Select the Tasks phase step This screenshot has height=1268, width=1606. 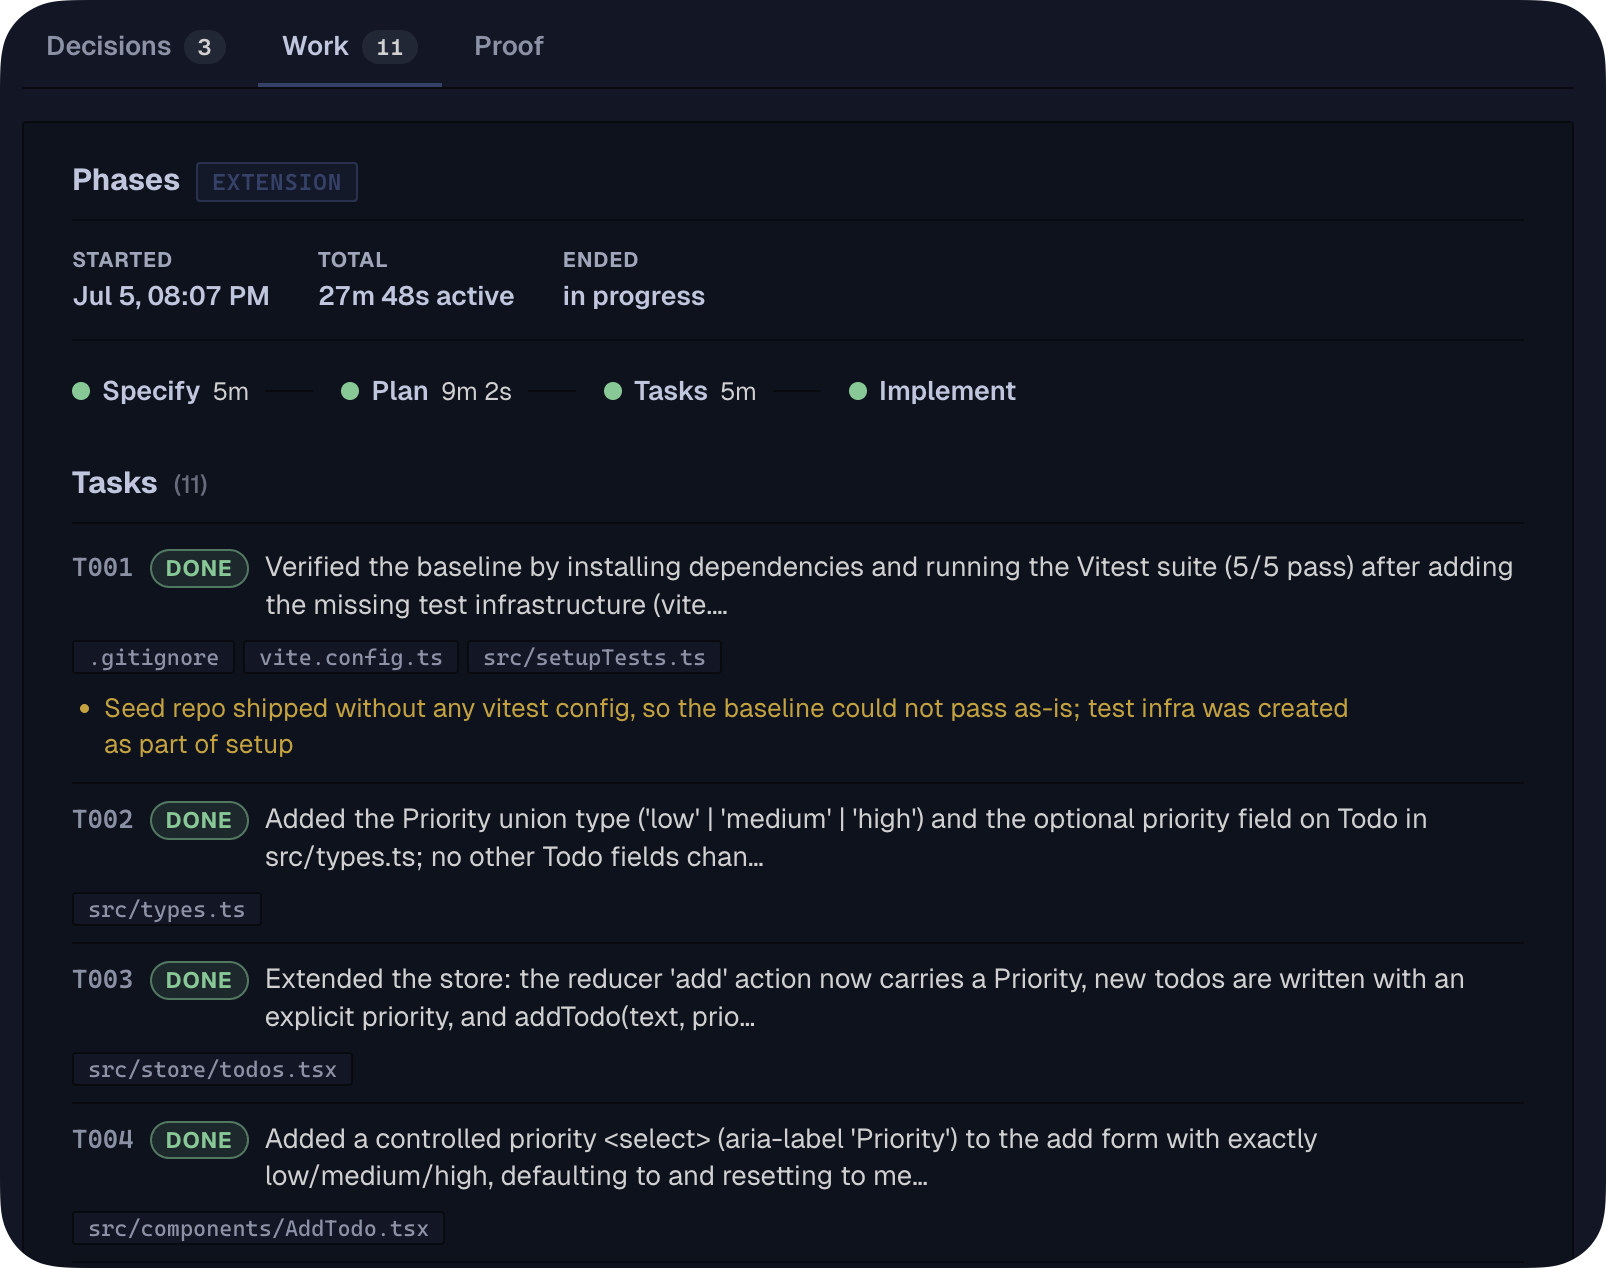(x=681, y=391)
